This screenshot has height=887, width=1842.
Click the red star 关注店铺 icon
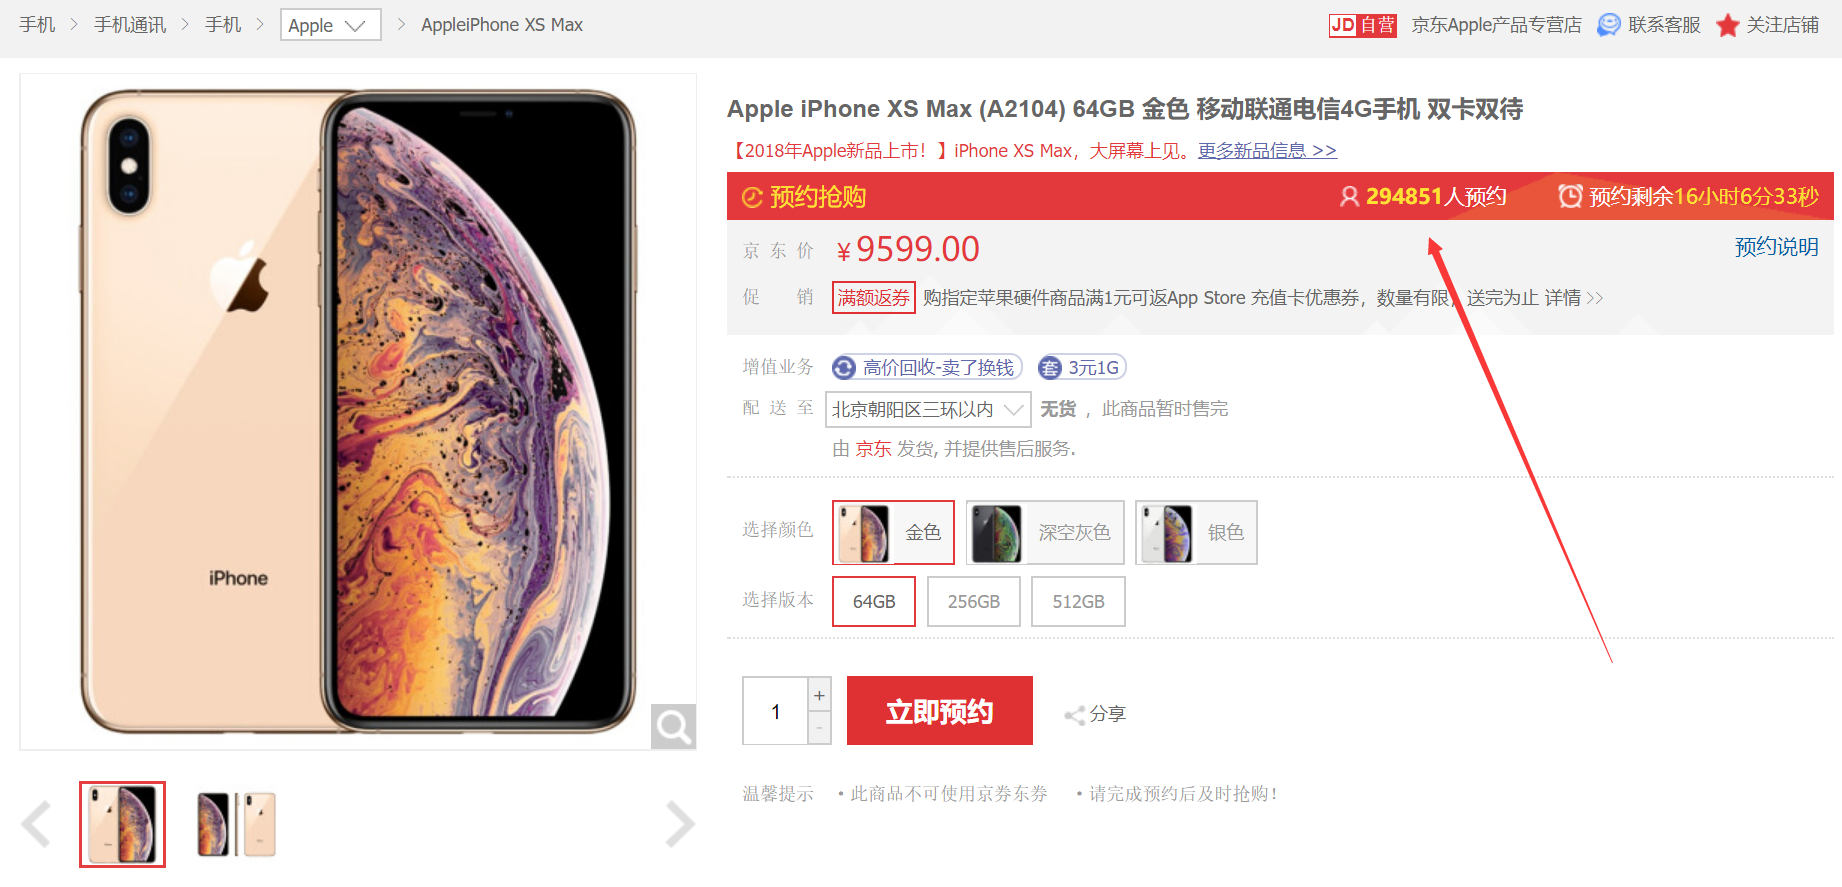click(x=1727, y=25)
